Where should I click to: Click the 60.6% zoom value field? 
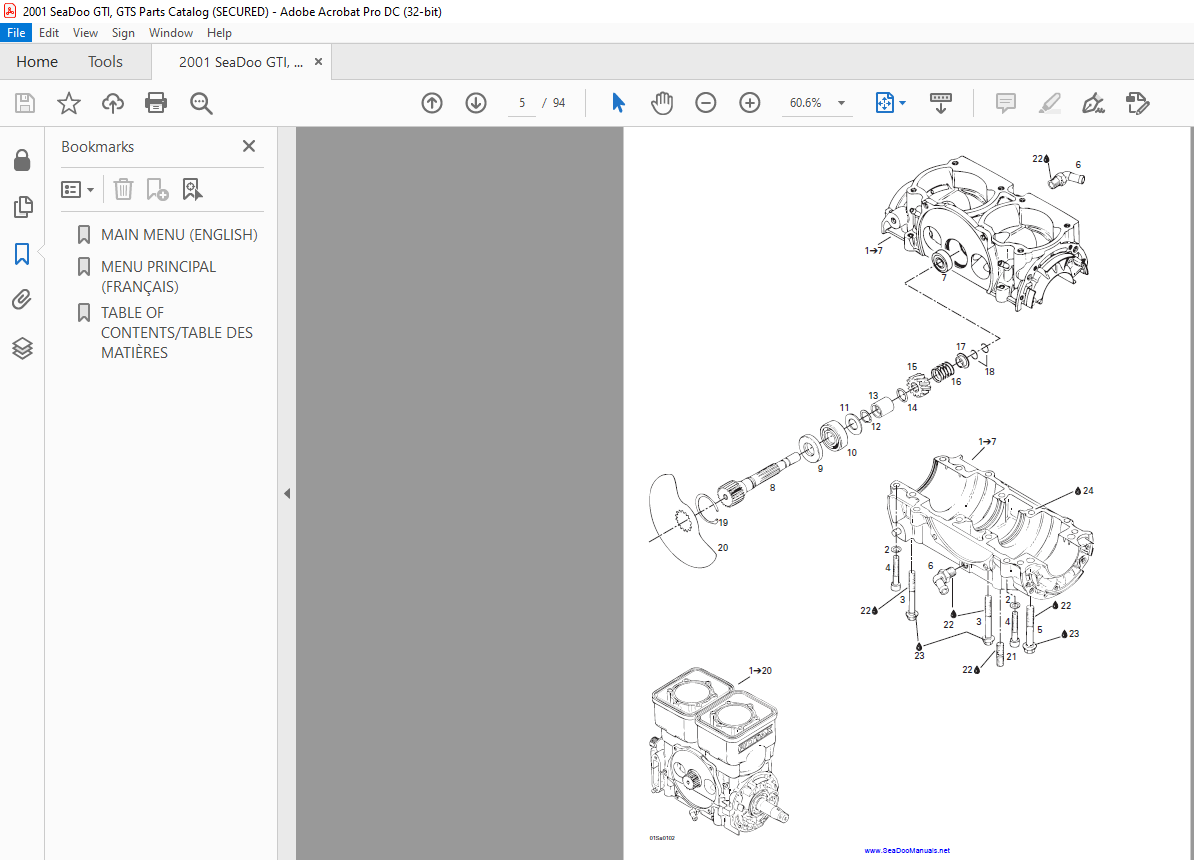pos(806,103)
